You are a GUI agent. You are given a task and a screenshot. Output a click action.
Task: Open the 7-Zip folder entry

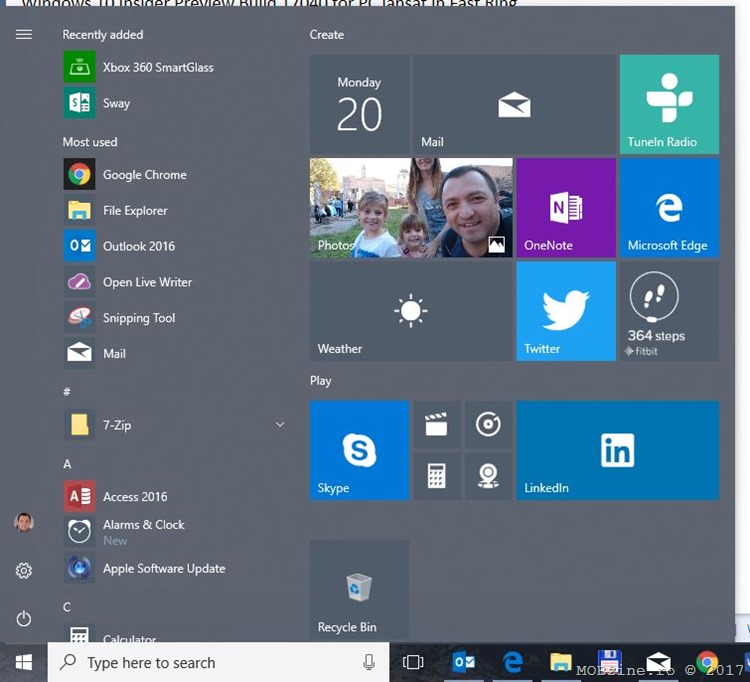pyautogui.click(x=175, y=425)
